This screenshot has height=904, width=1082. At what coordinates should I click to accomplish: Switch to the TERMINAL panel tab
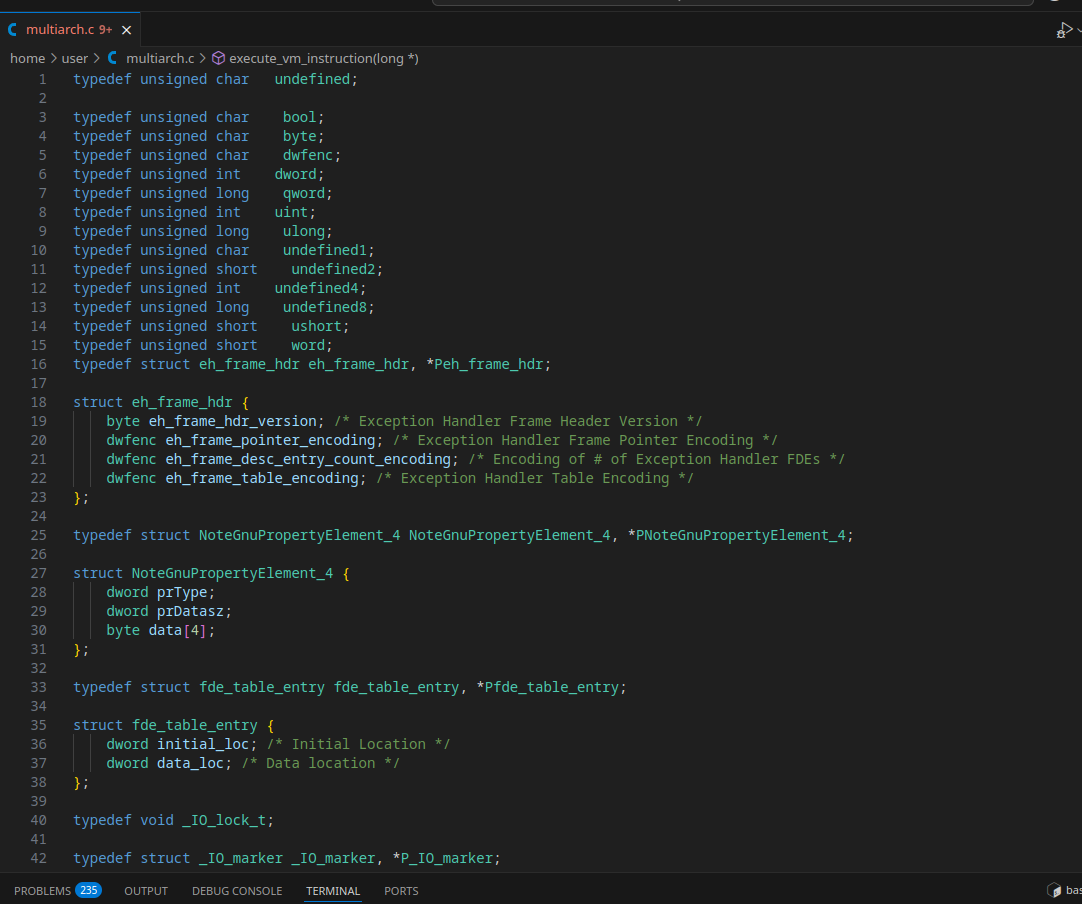tap(333, 891)
